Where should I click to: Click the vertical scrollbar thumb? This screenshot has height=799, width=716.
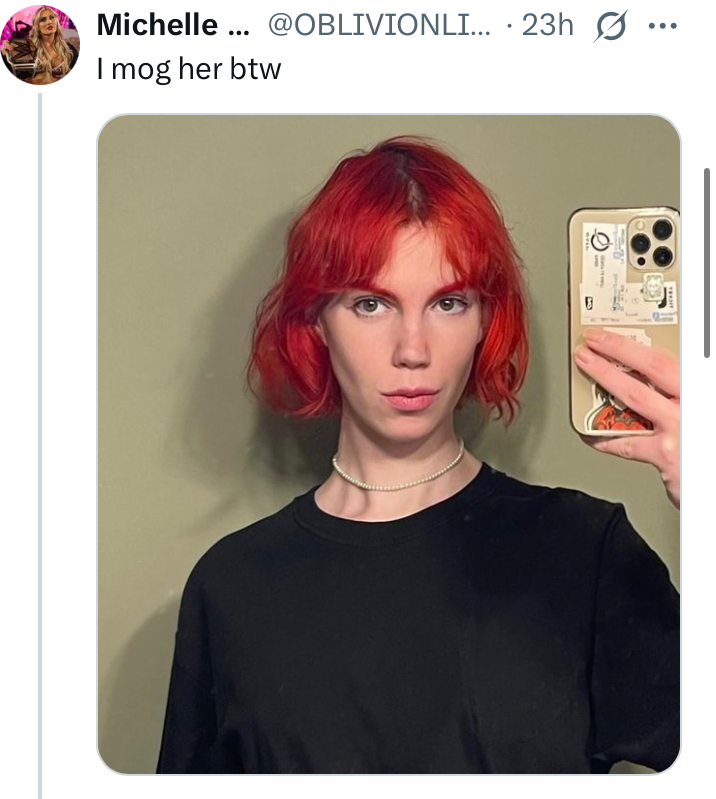tap(707, 262)
